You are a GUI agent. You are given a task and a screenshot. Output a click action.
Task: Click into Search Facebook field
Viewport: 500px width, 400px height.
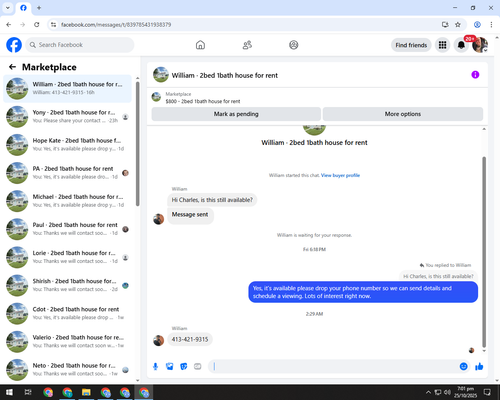(x=80, y=45)
